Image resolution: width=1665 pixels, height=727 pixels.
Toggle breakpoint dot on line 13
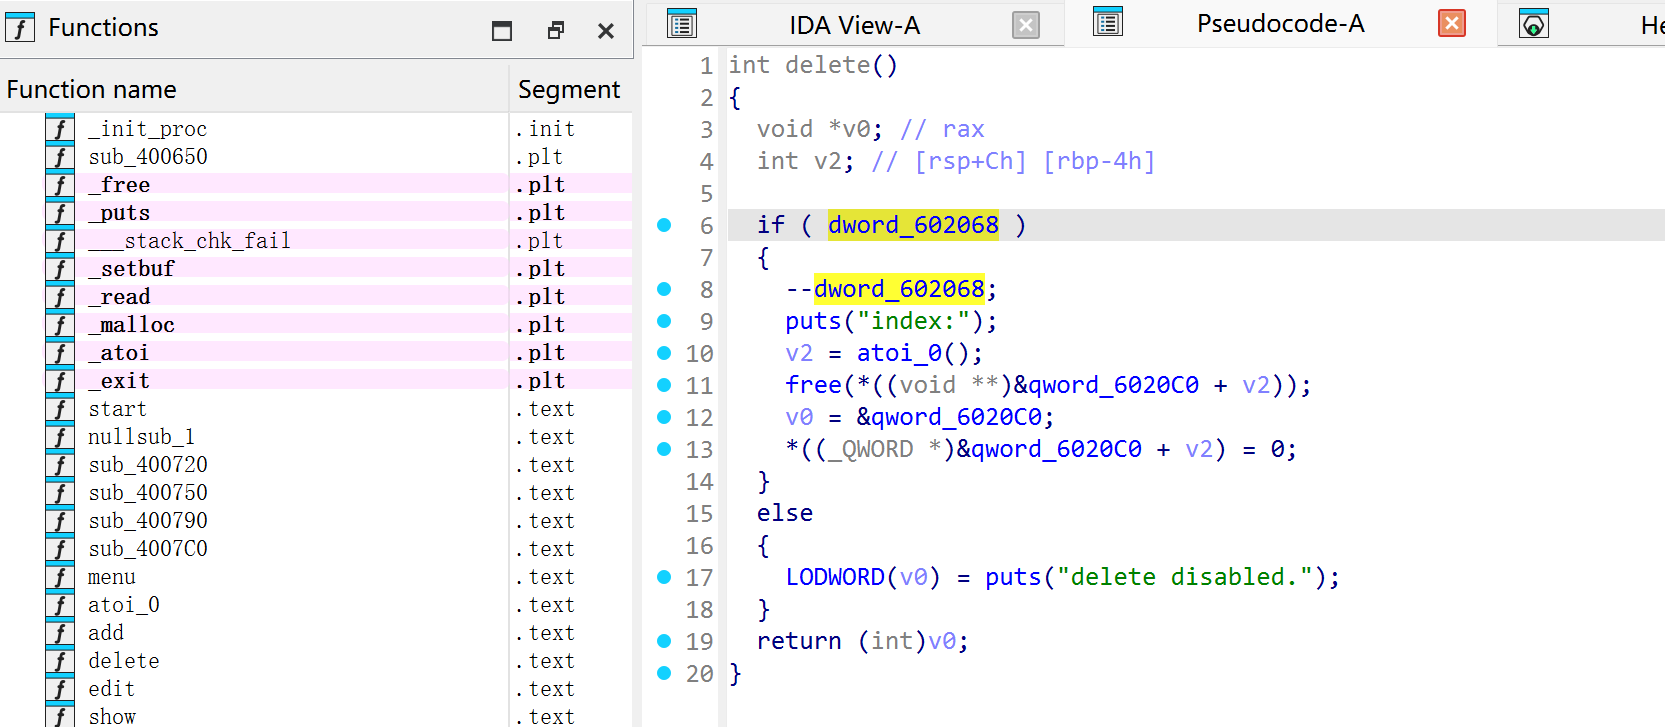point(664,449)
